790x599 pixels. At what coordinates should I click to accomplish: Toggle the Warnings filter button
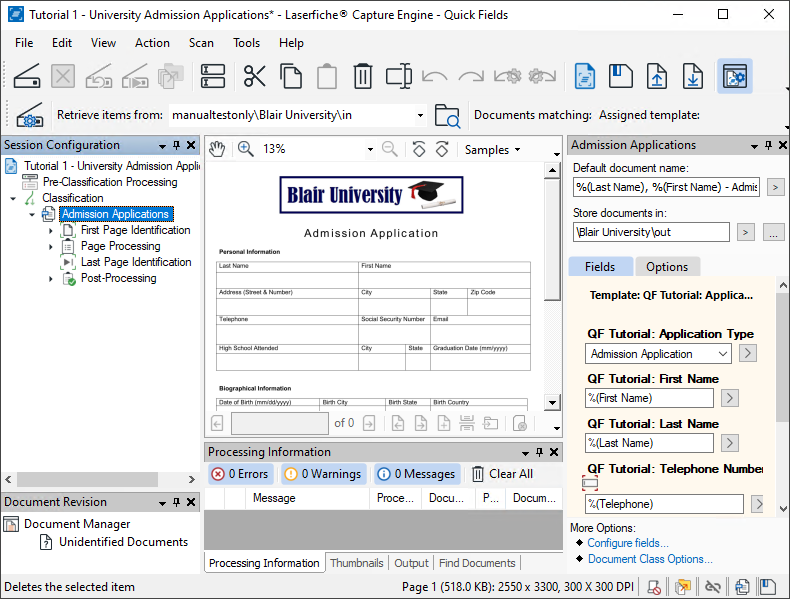pyautogui.click(x=322, y=474)
